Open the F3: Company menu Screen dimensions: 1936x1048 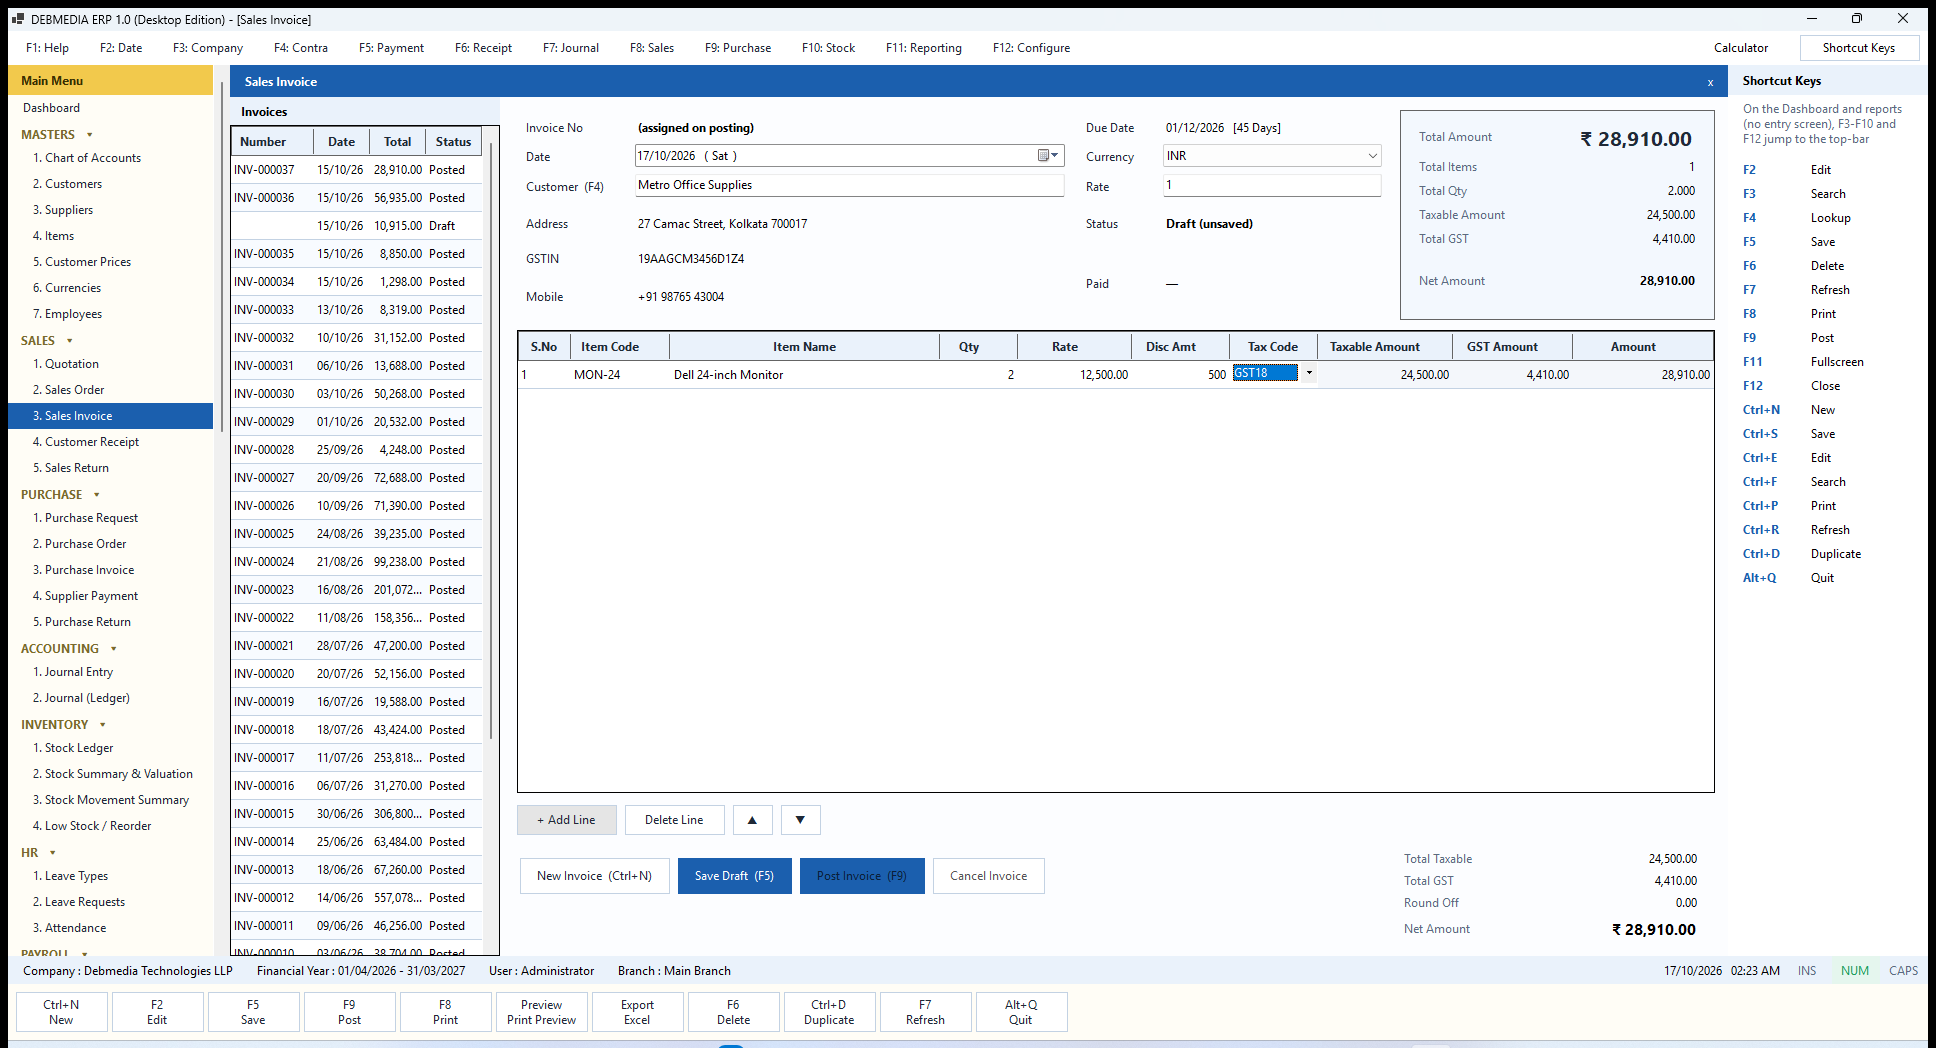click(x=207, y=48)
